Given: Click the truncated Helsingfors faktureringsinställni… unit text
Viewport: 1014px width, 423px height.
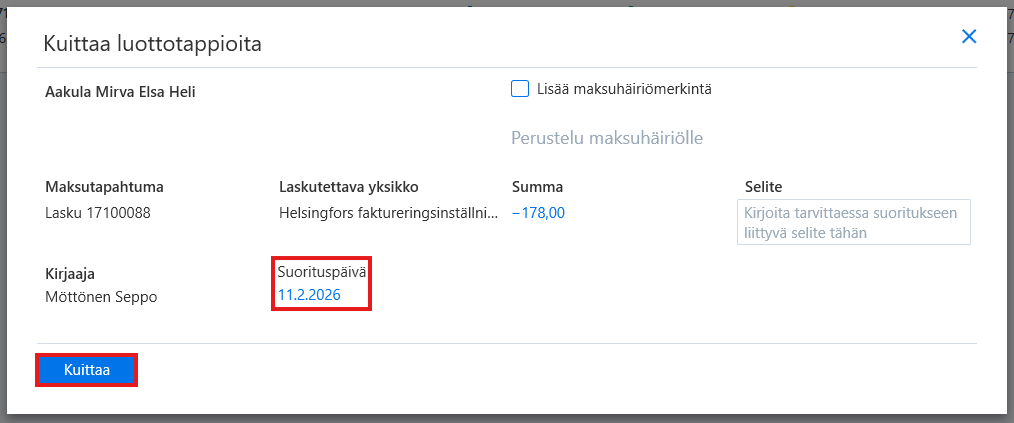Looking at the screenshot, I should tap(389, 213).
